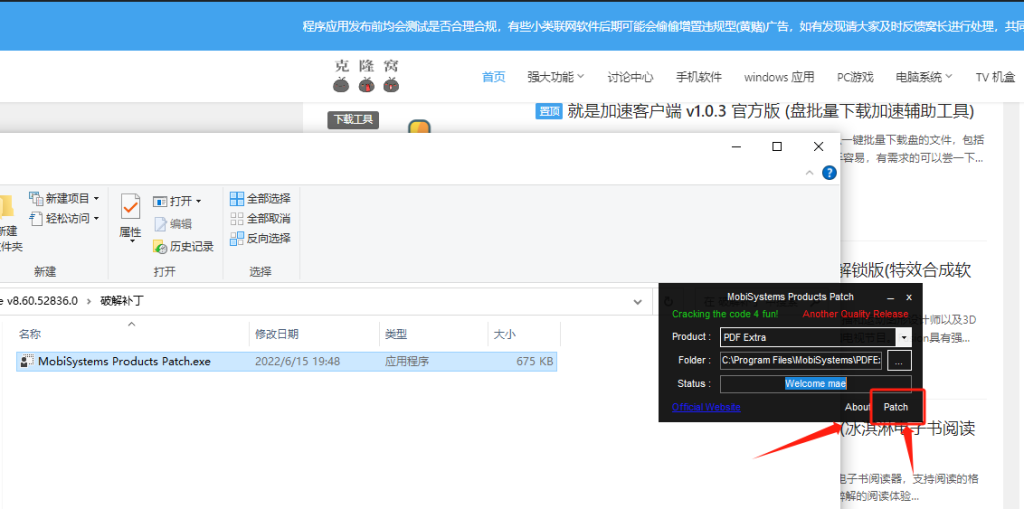Open the 打开 split button in ribbon
The image size is (1024, 509).
click(x=177, y=201)
